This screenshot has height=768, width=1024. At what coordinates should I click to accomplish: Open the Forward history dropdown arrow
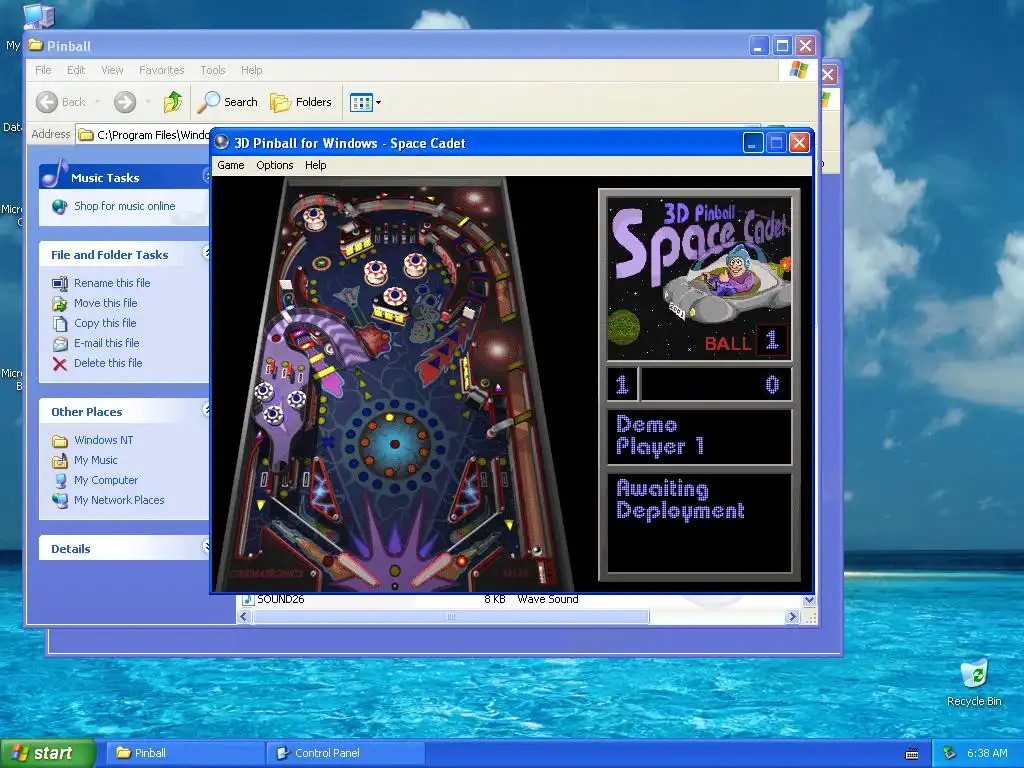tap(148, 102)
